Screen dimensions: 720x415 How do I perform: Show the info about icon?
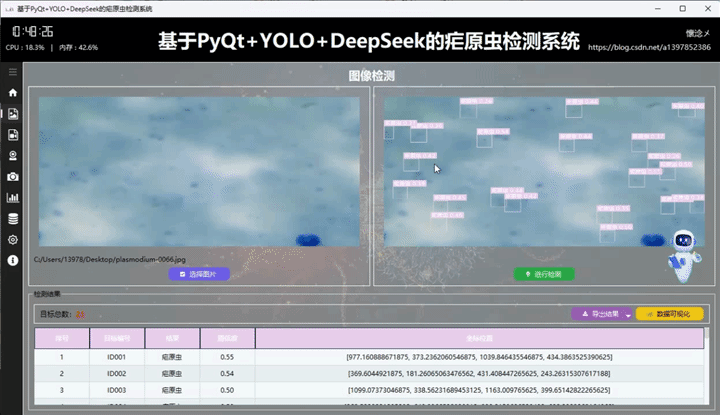pos(13,260)
